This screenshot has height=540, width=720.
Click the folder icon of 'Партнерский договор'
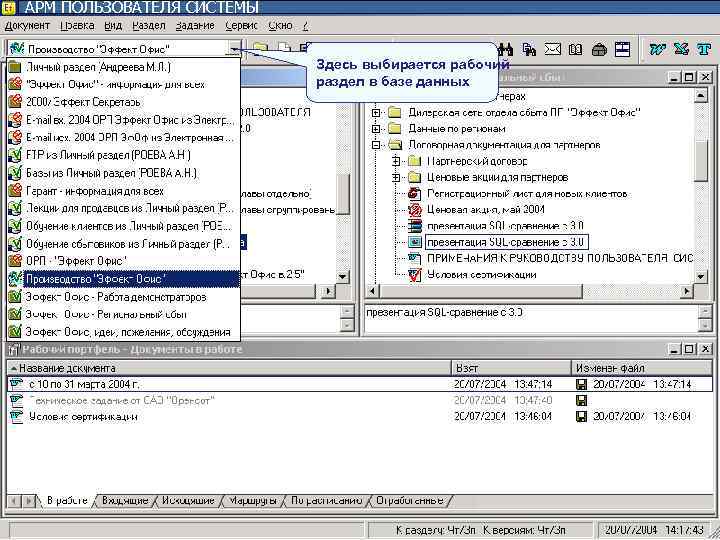tap(414, 161)
